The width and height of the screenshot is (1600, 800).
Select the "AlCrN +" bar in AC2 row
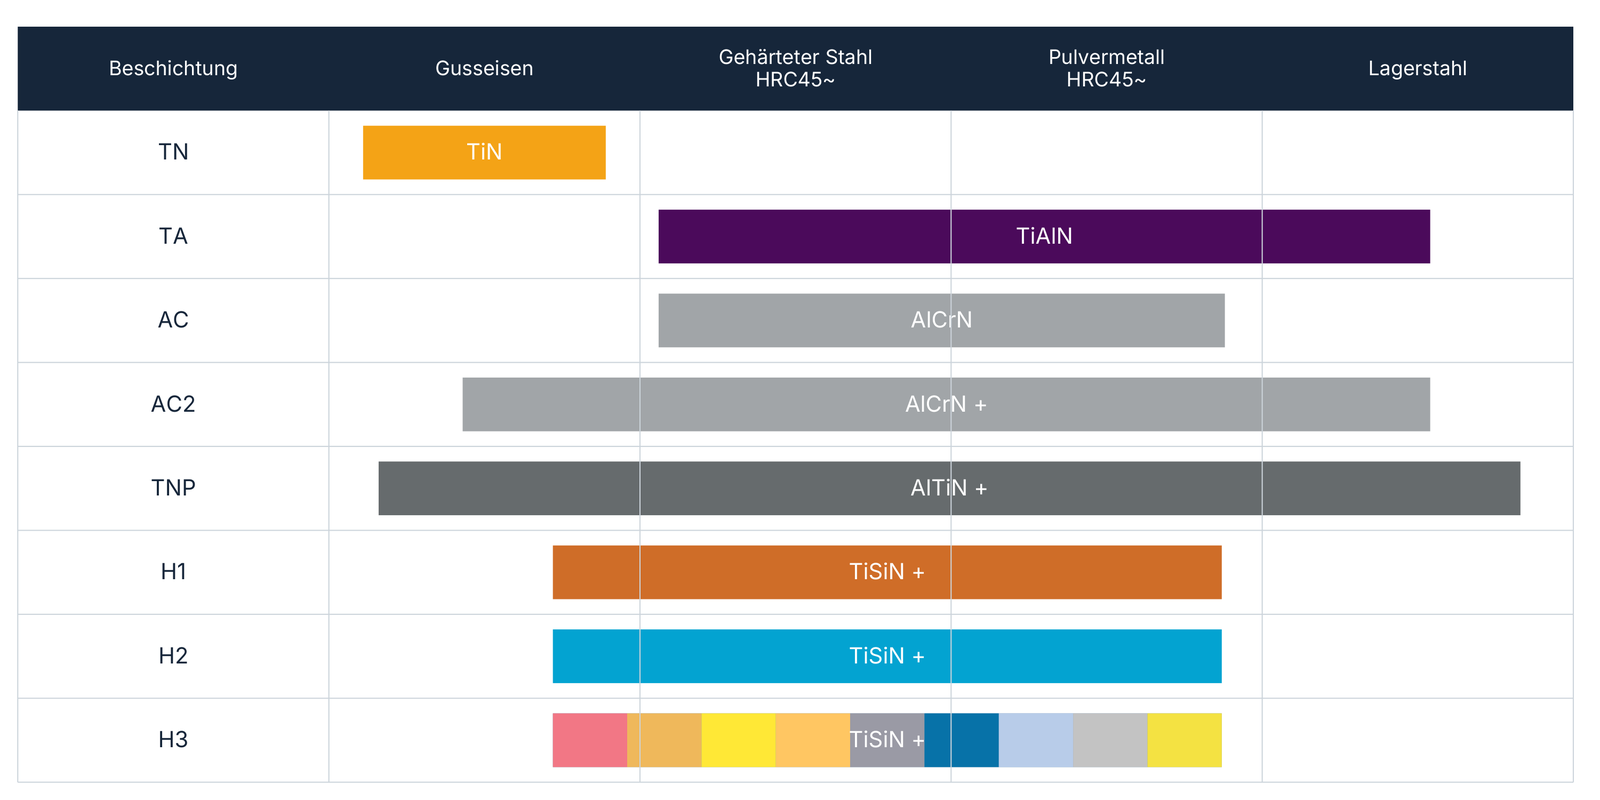click(946, 404)
